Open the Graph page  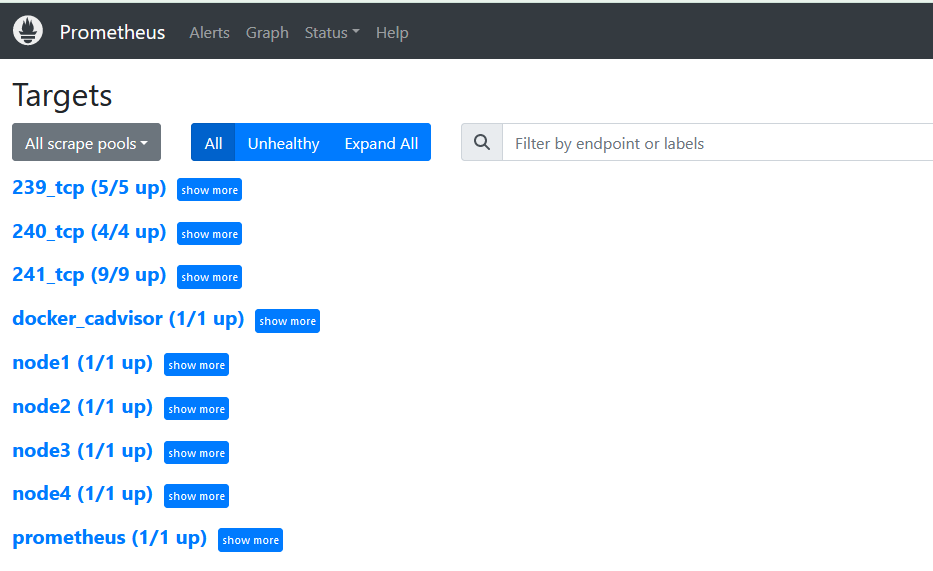(x=267, y=33)
